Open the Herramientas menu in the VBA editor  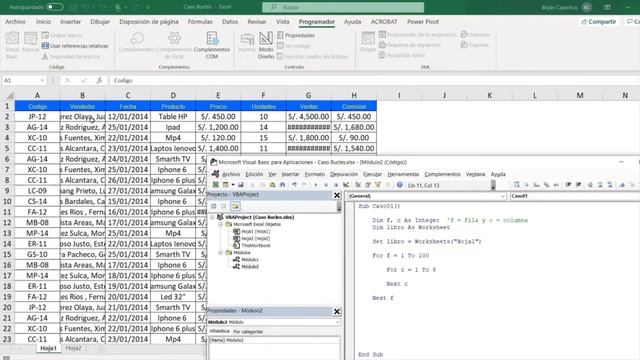click(403, 174)
